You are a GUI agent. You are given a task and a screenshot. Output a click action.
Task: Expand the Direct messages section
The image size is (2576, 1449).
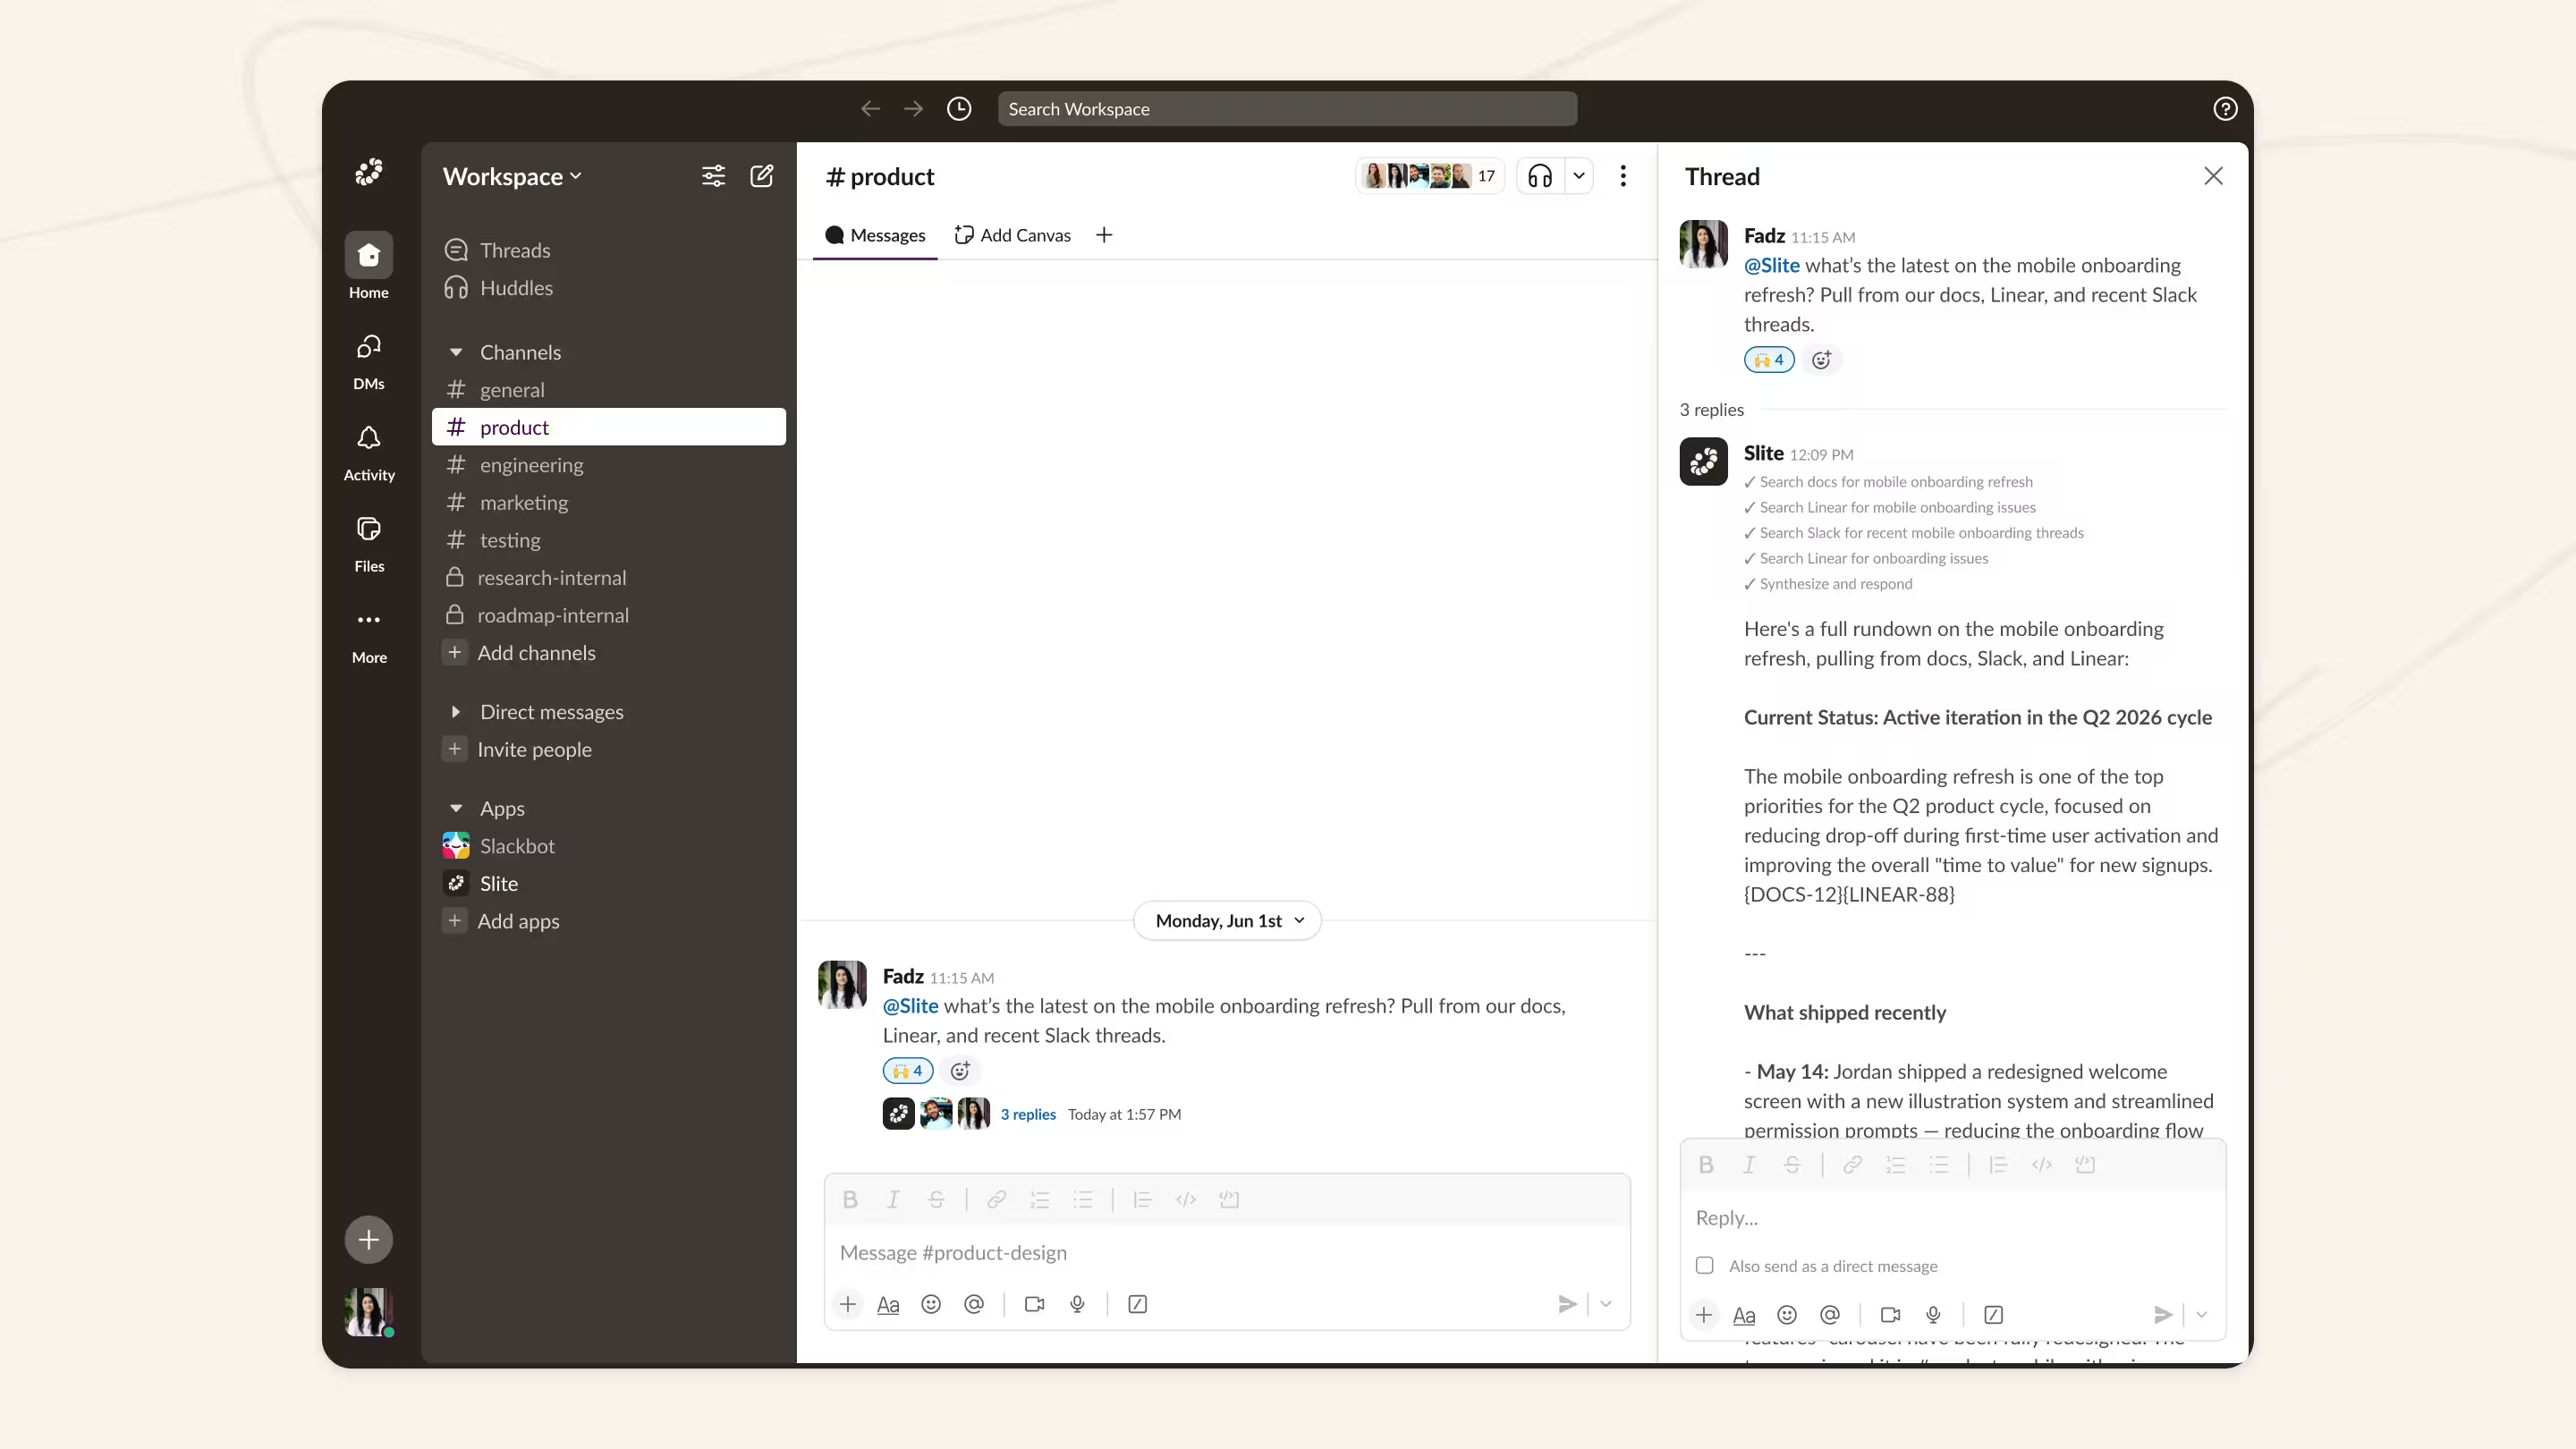pyautogui.click(x=456, y=712)
